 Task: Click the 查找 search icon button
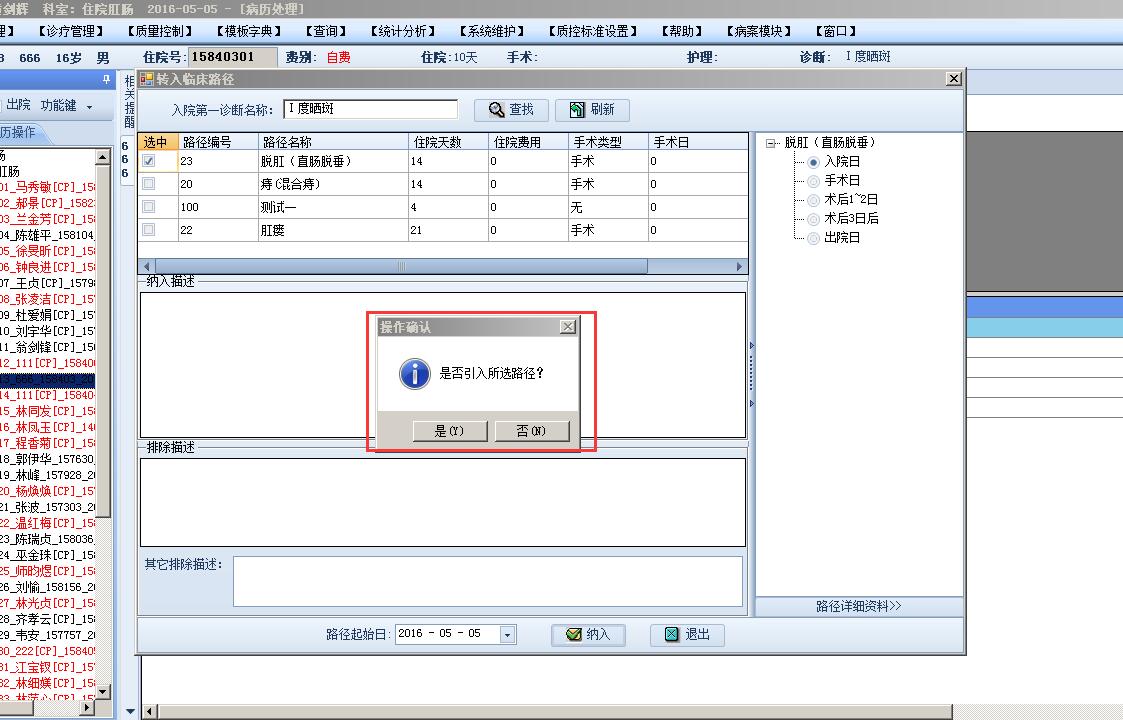pyautogui.click(x=511, y=110)
